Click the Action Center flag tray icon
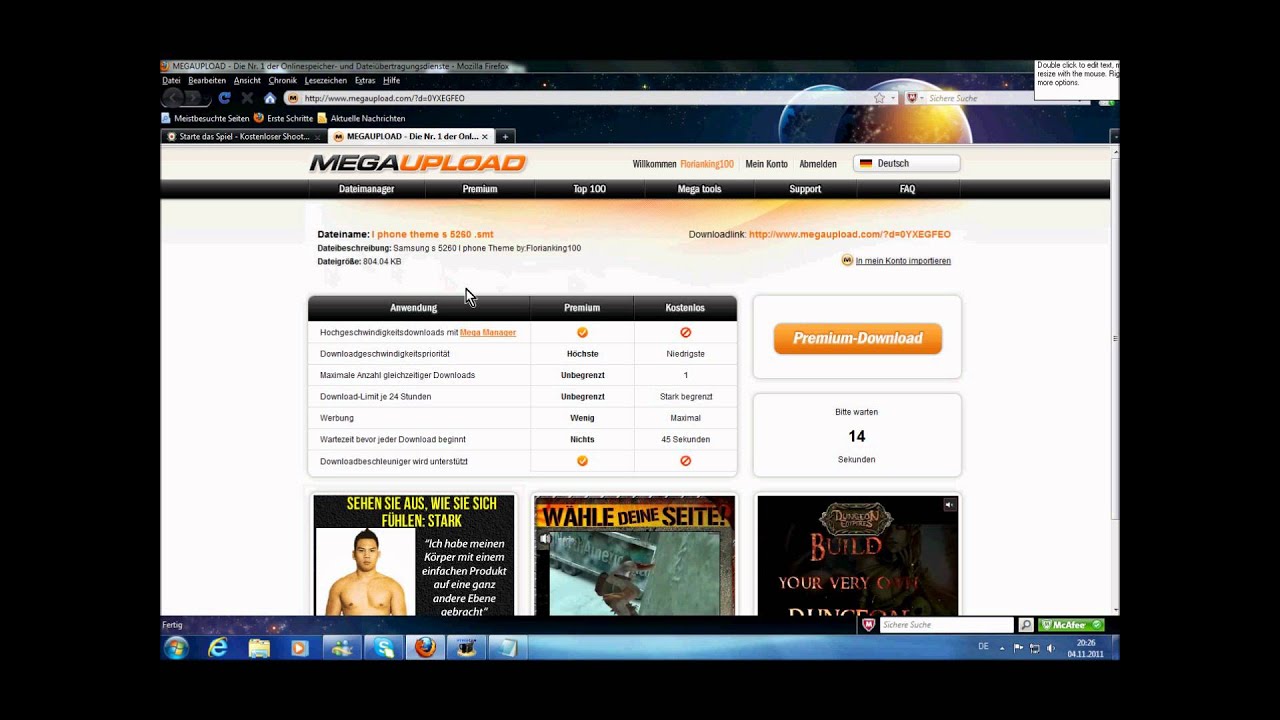Image resolution: width=1280 pixels, height=720 pixels. coord(1019,648)
